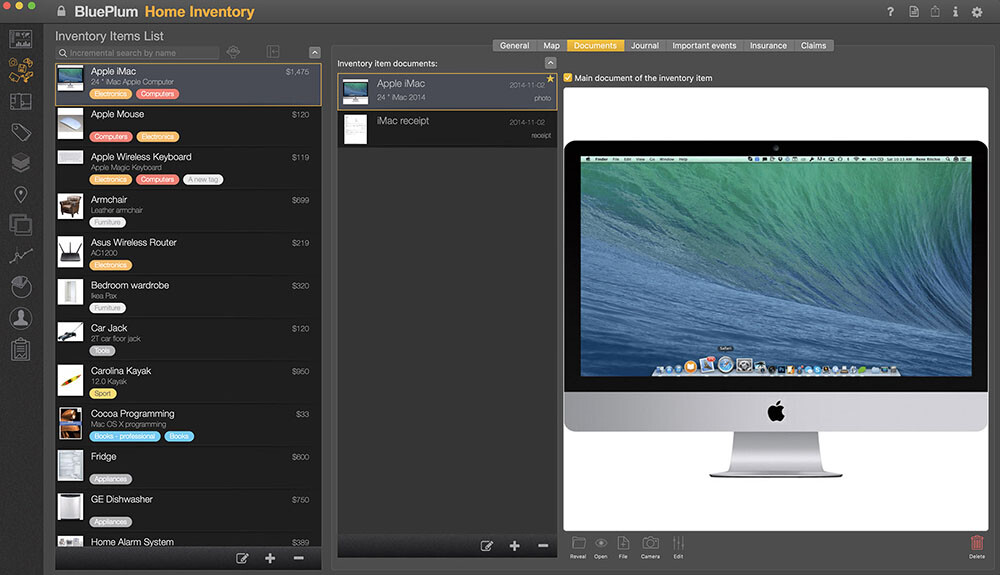
Task: Click the incremental search by name field
Action: click(x=137, y=53)
